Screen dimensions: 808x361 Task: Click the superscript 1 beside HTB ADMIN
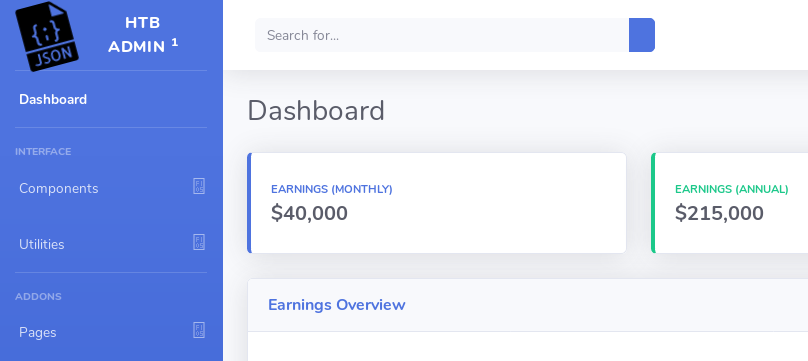point(175,42)
